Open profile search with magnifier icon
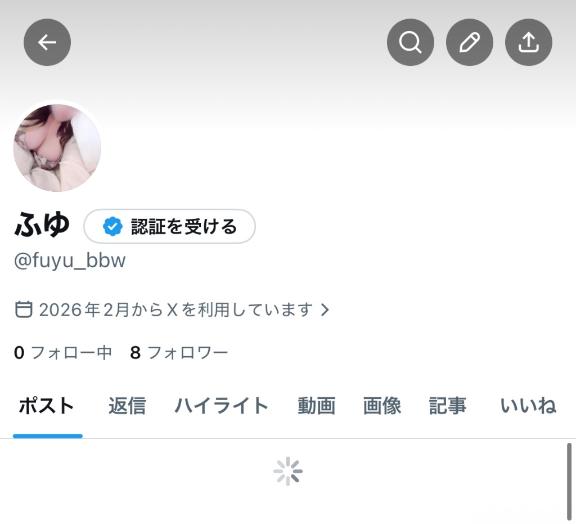 (x=410, y=42)
